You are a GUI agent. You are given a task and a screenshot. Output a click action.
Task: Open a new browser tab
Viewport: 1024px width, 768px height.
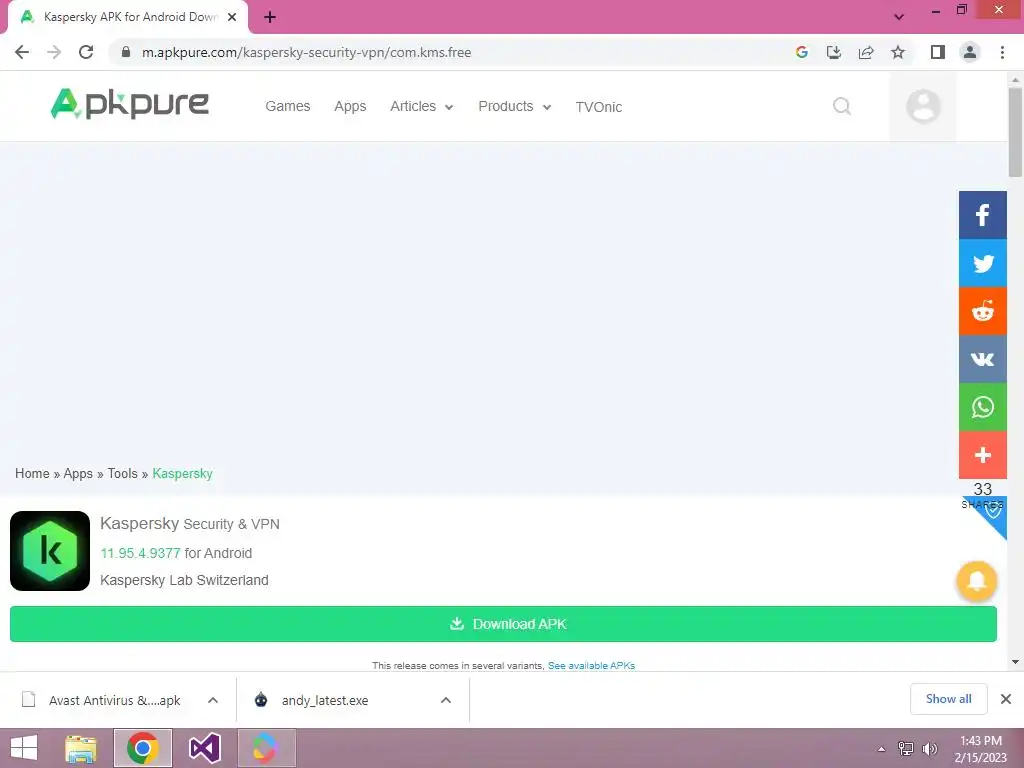(x=270, y=17)
